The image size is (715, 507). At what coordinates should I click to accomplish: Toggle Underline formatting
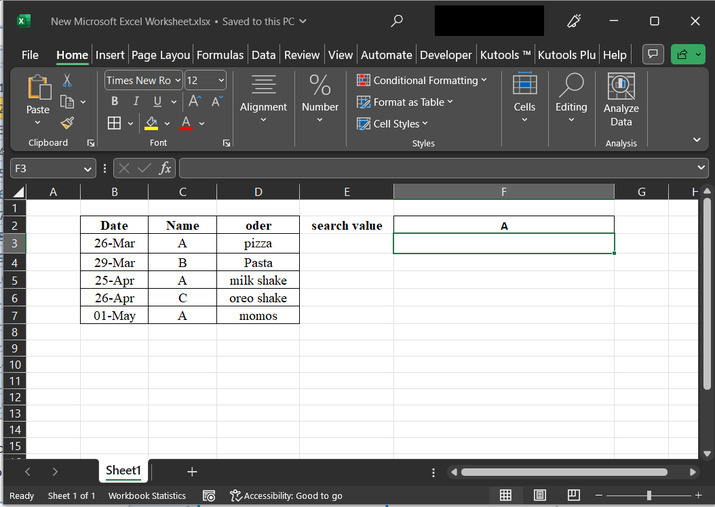click(157, 101)
